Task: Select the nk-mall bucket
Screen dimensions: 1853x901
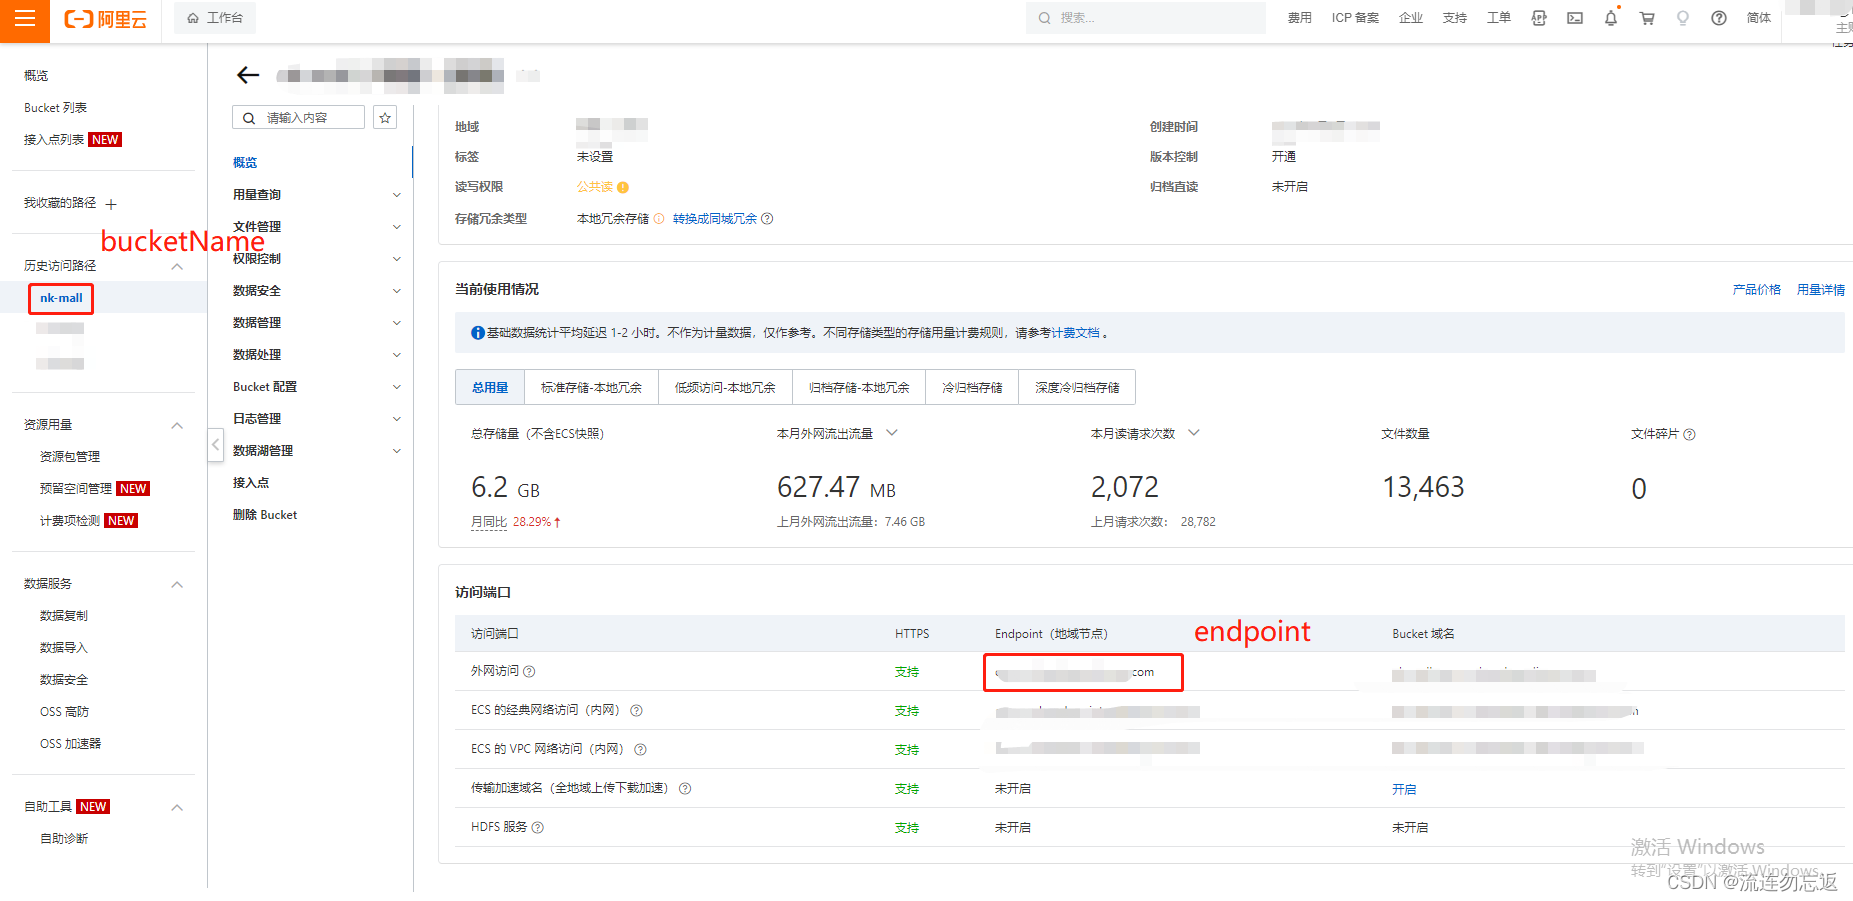Action: [x=61, y=298]
